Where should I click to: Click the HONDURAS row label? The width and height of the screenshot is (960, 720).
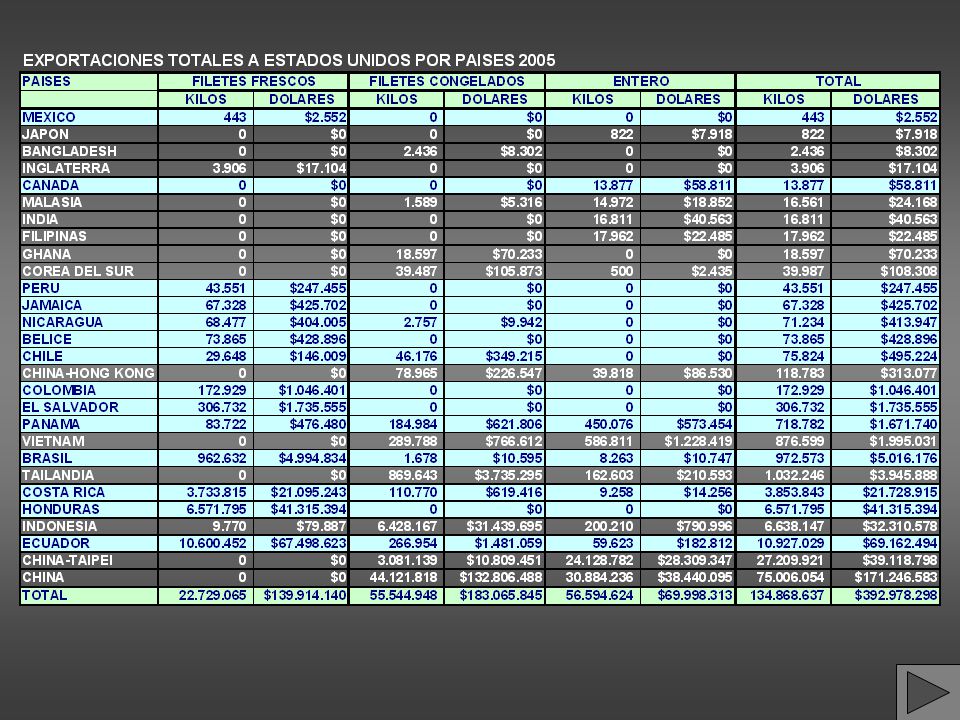pyautogui.click(x=61, y=509)
